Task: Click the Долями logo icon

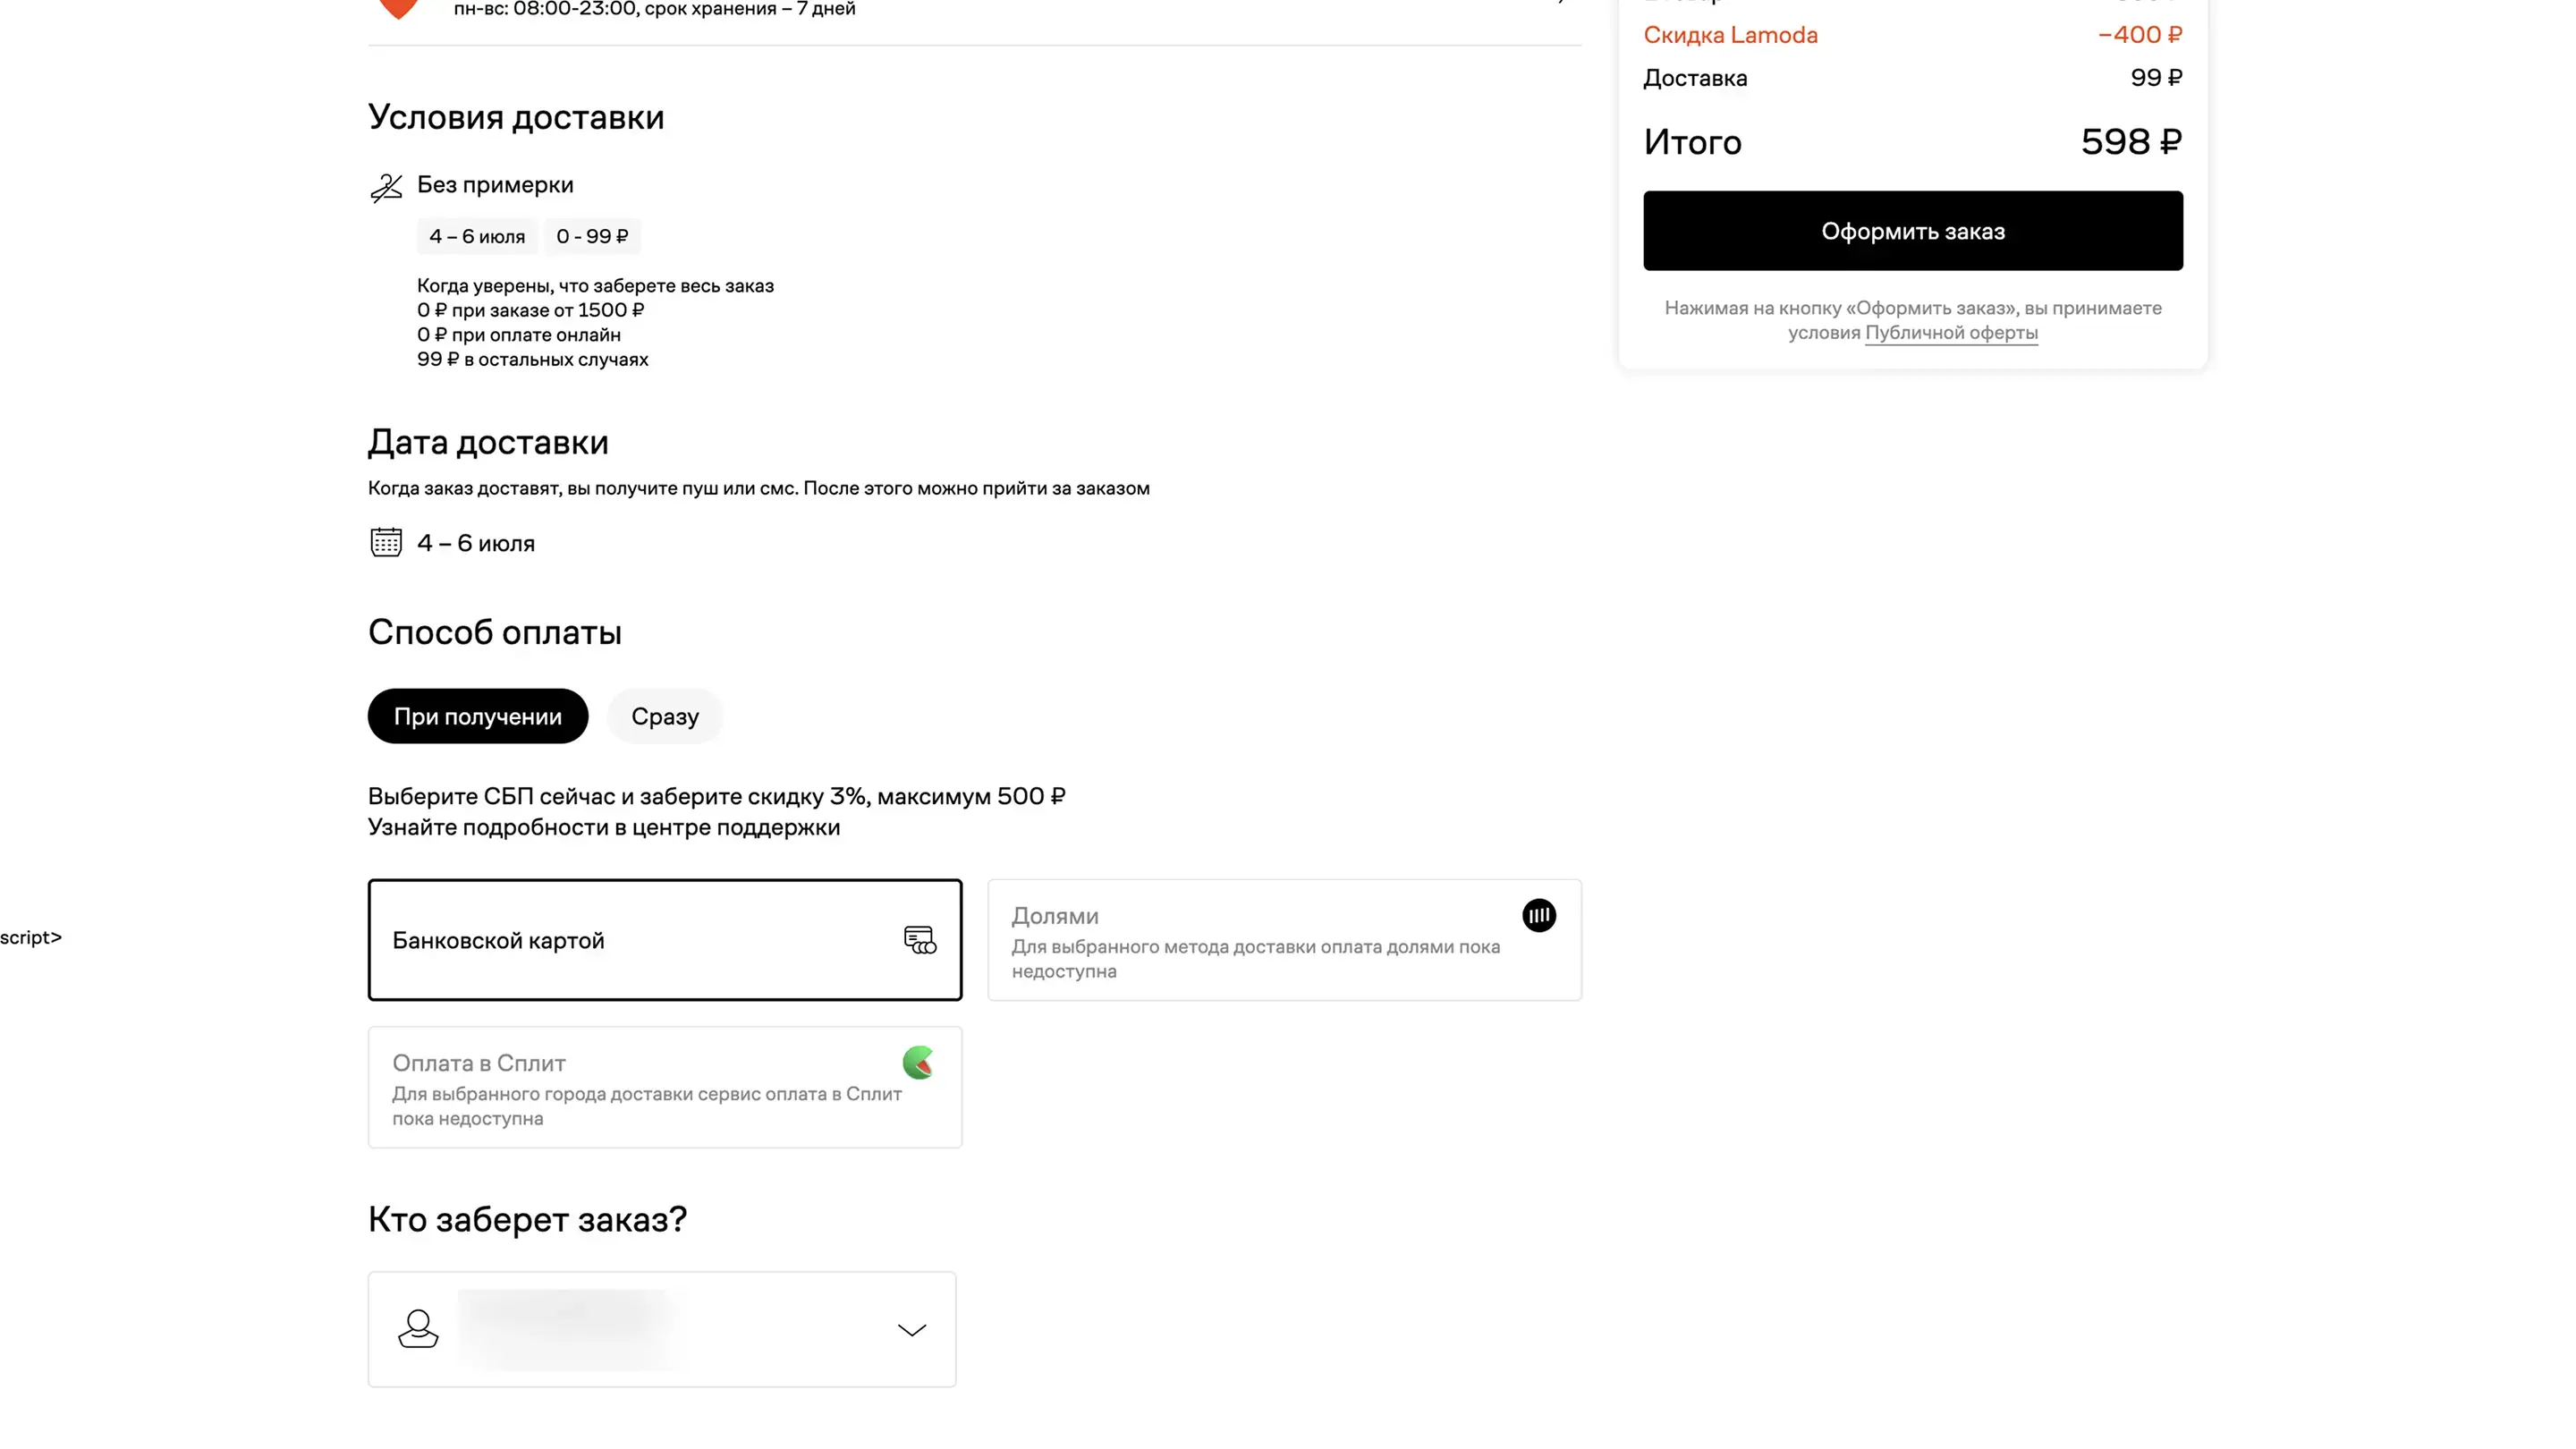Action: coord(1538,915)
